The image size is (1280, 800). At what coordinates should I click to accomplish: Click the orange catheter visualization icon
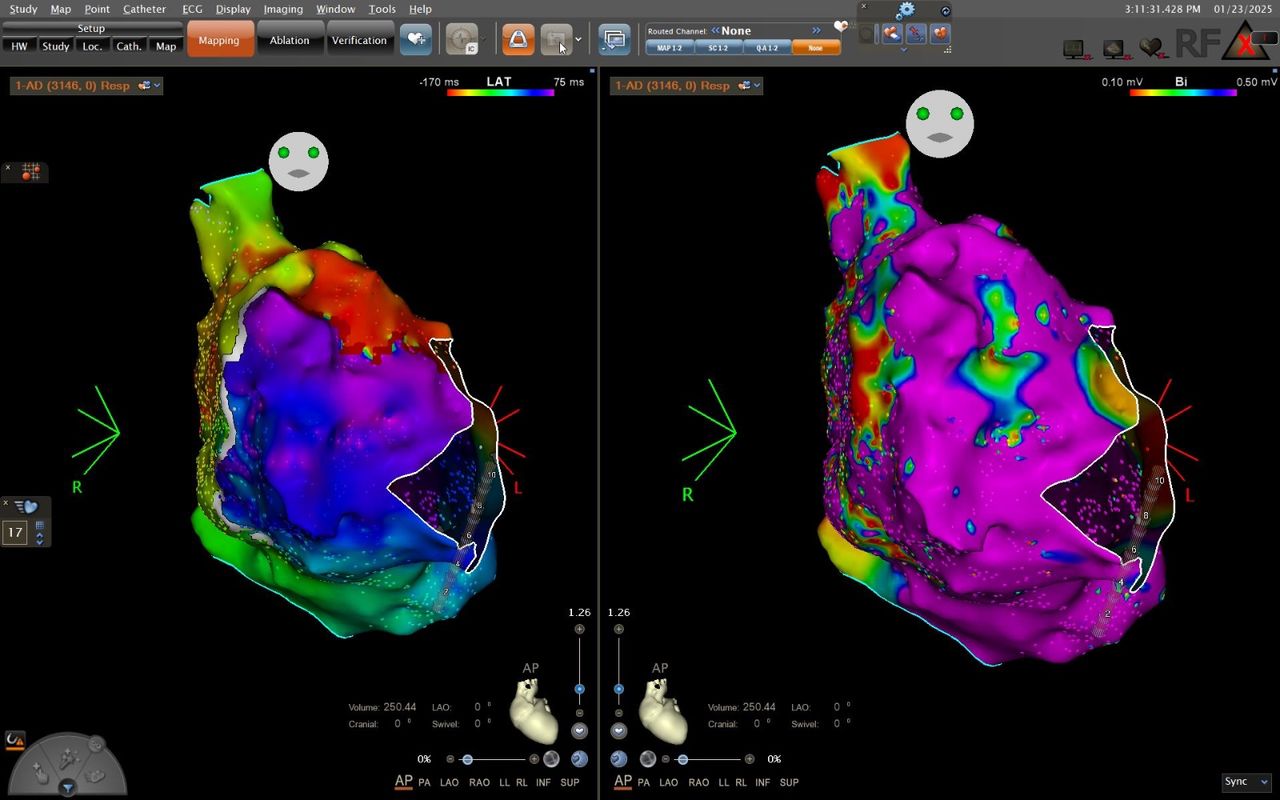click(x=517, y=40)
